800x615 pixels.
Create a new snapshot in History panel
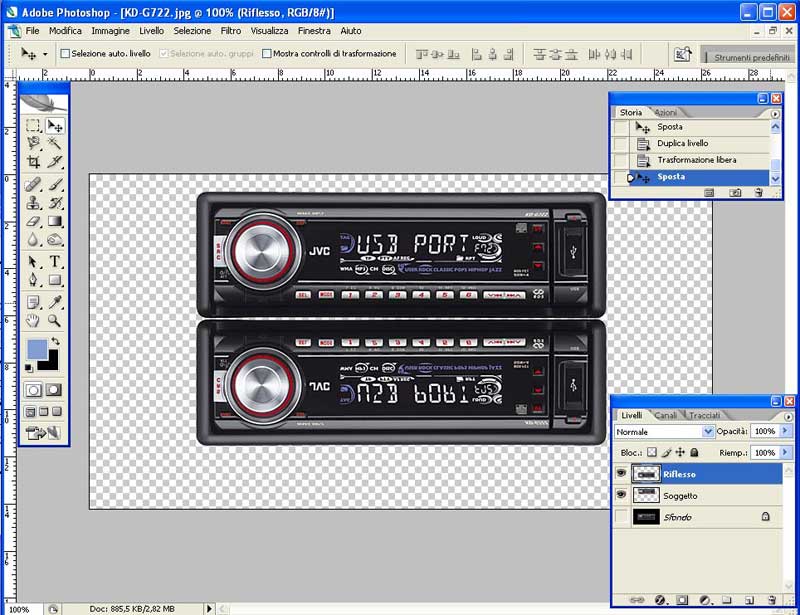[x=735, y=192]
